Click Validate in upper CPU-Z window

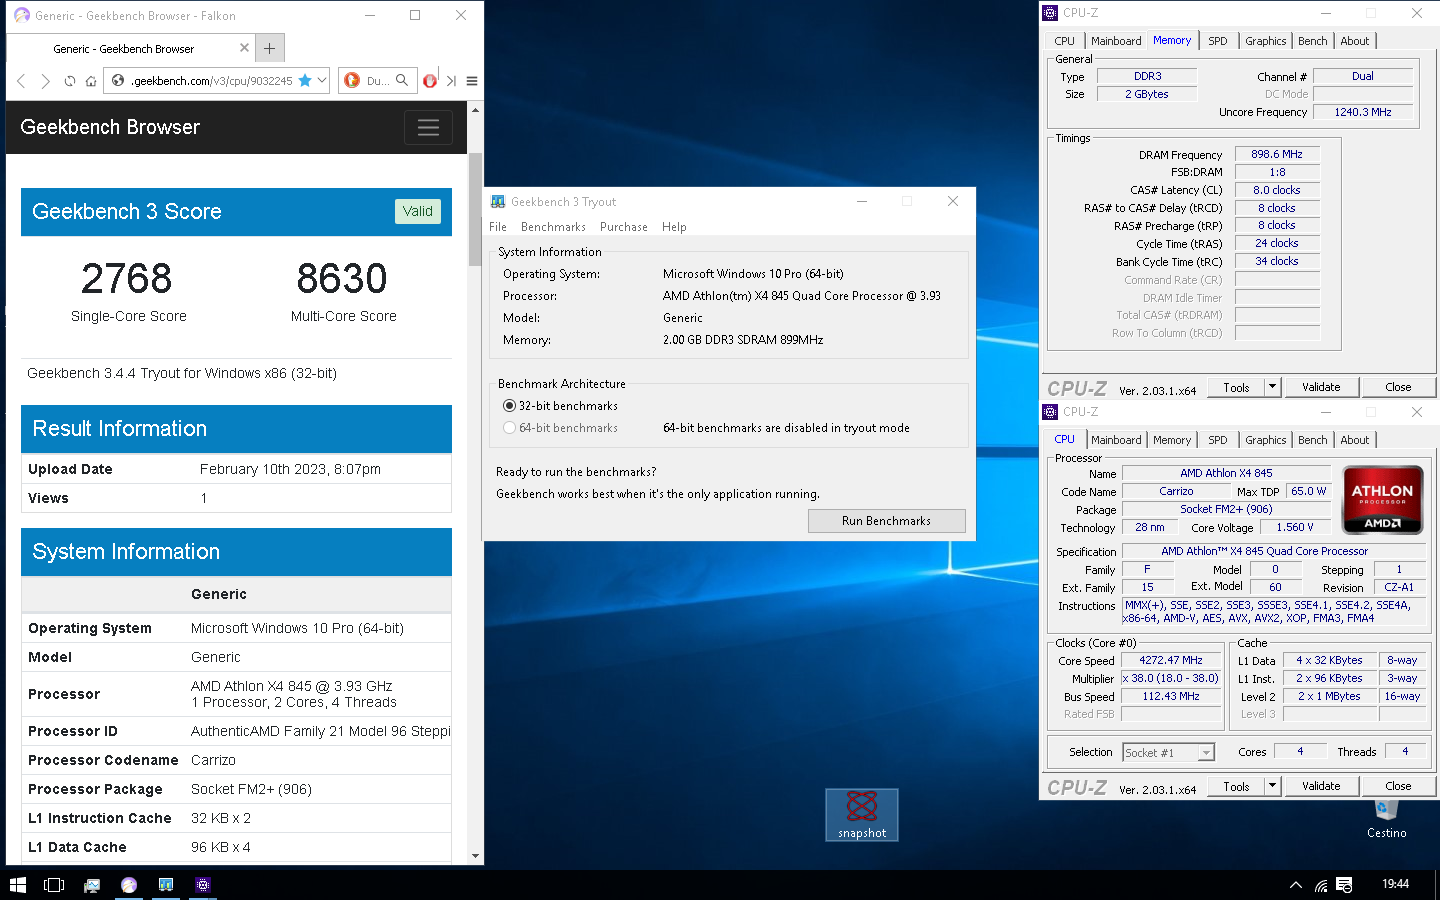1321,387
